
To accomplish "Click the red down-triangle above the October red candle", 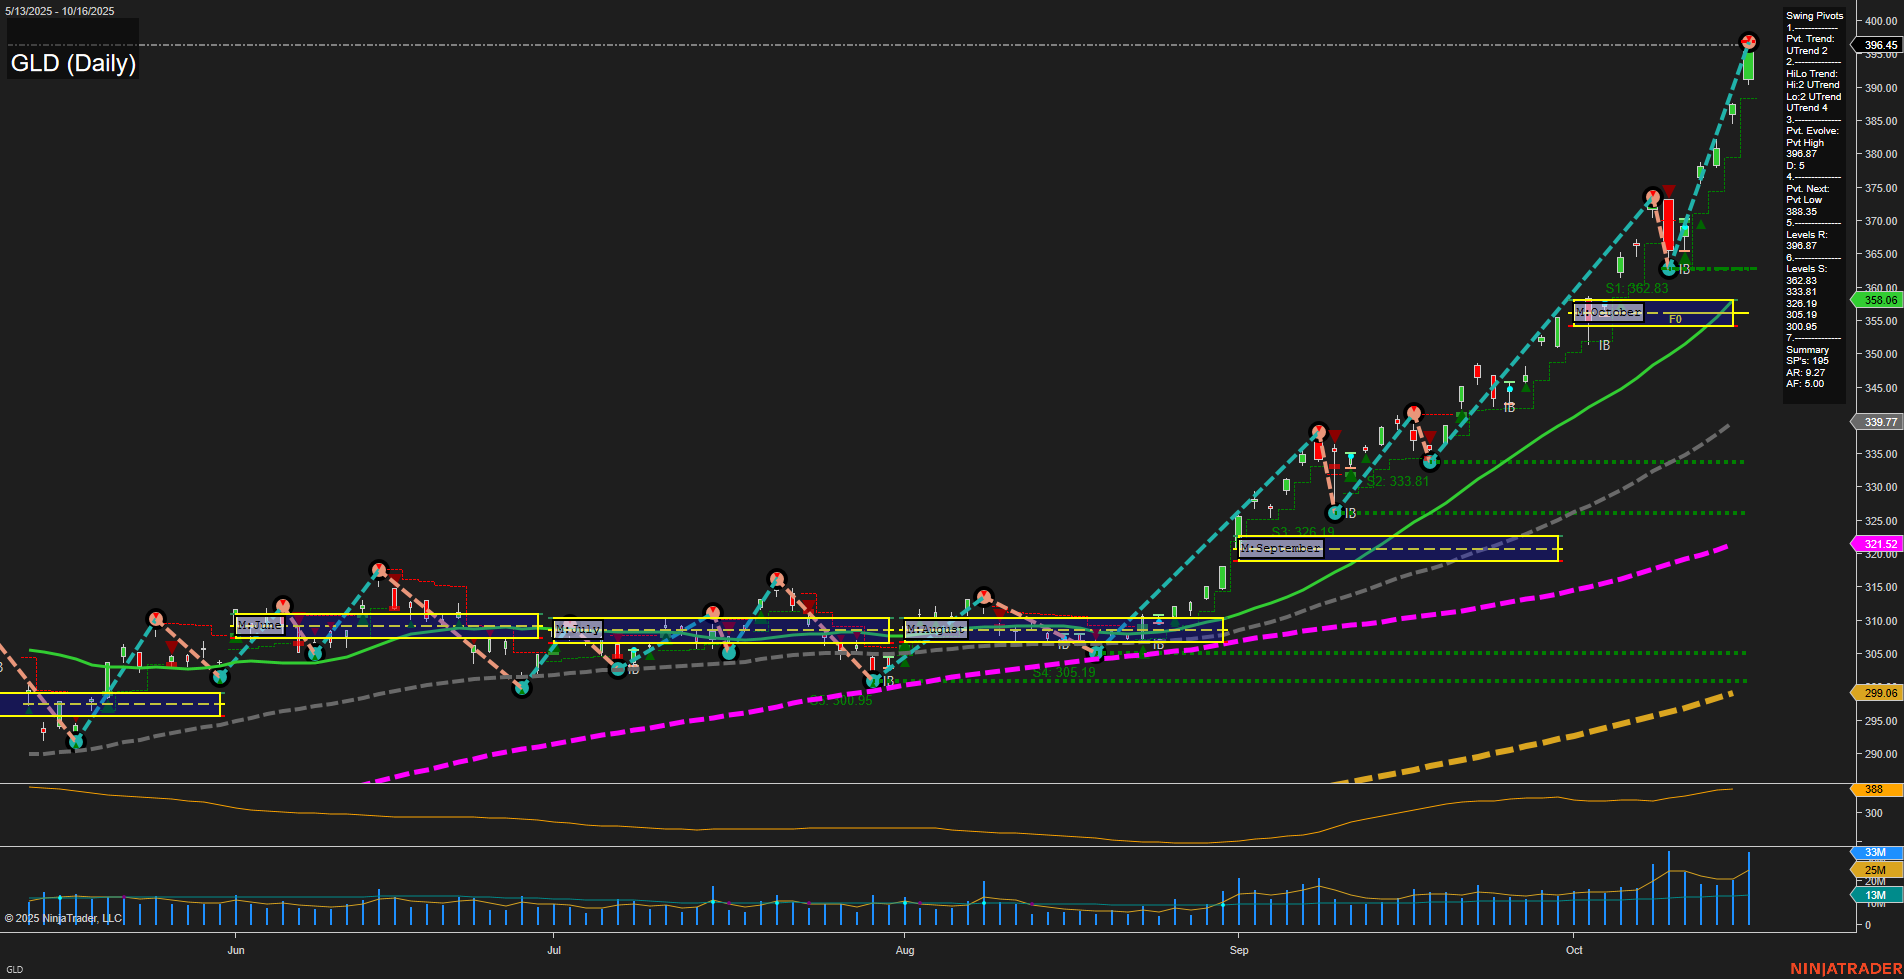I will pyautogui.click(x=1668, y=191).
